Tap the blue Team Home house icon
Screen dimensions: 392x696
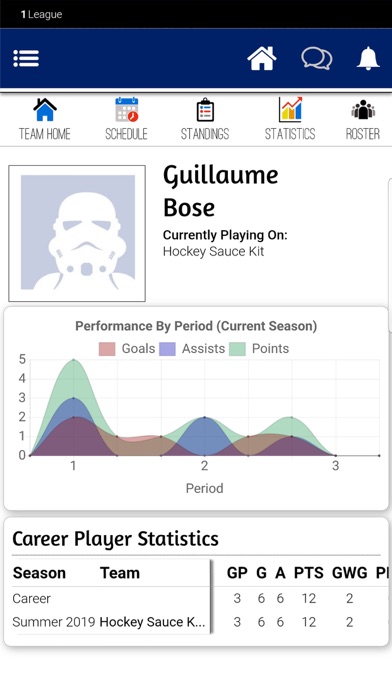(45, 110)
